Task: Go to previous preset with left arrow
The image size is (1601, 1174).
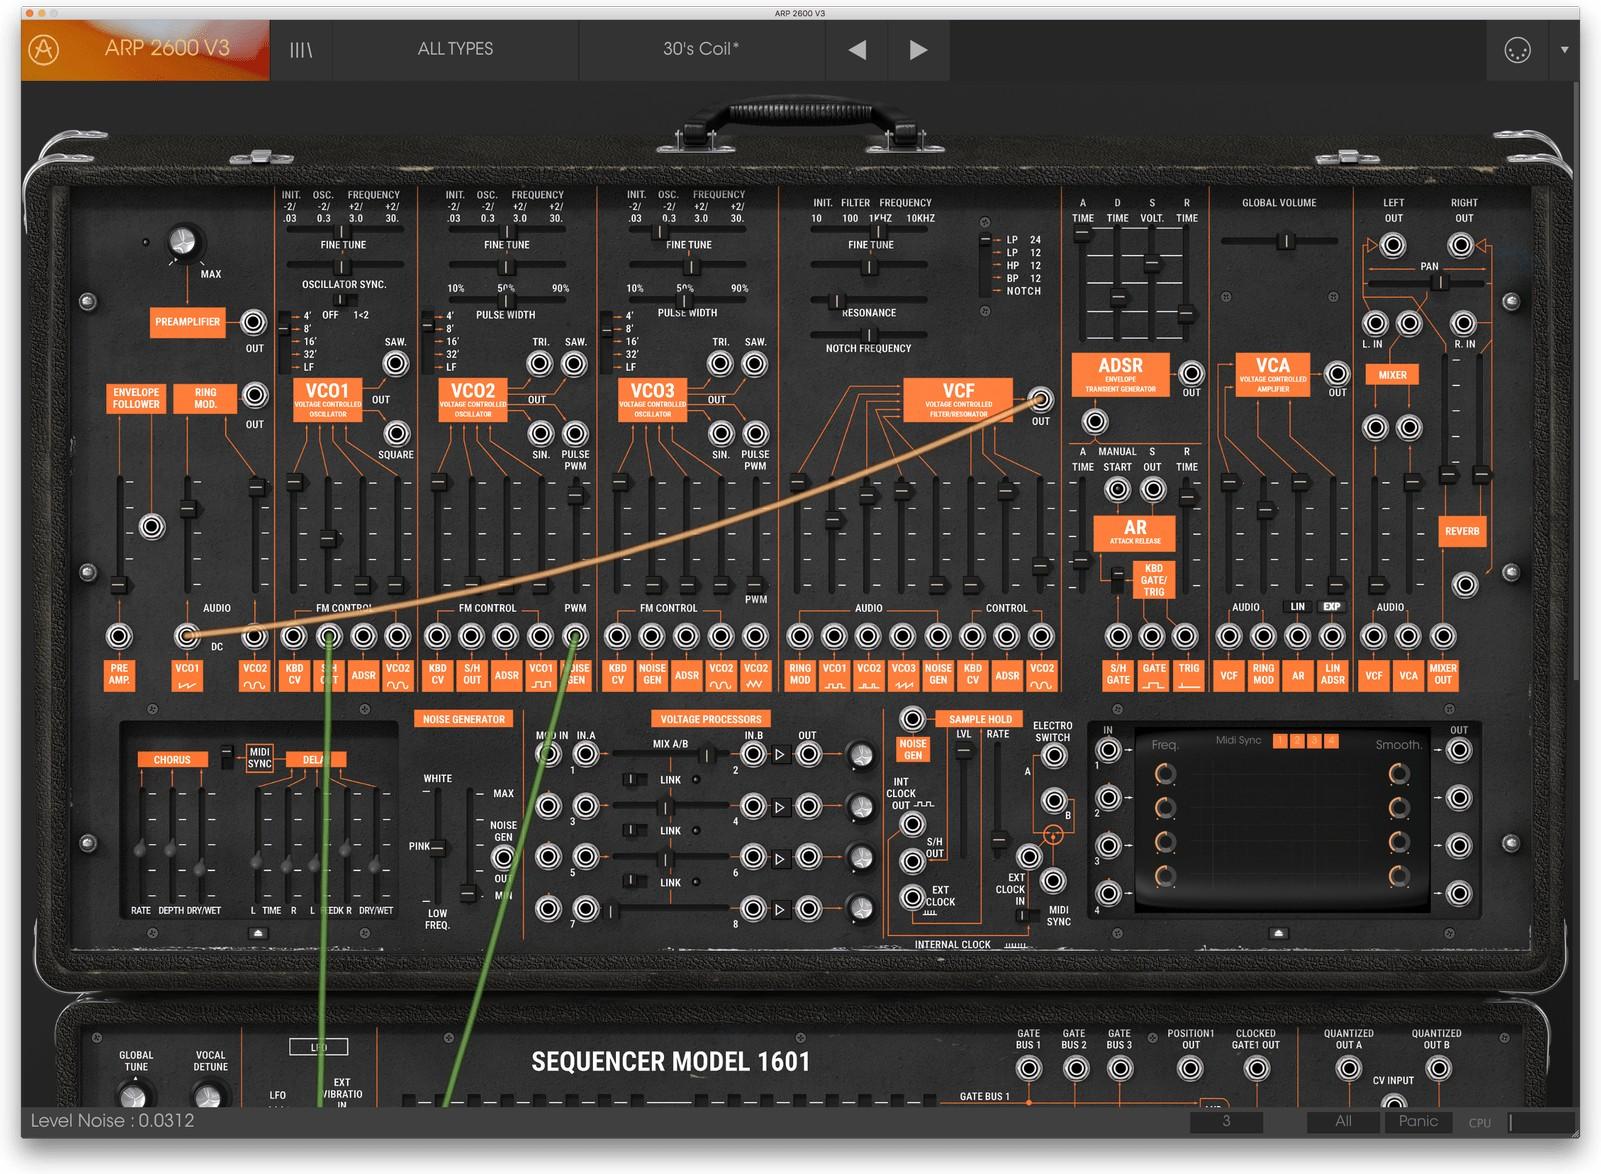Action: pyautogui.click(x=856, y=50)
